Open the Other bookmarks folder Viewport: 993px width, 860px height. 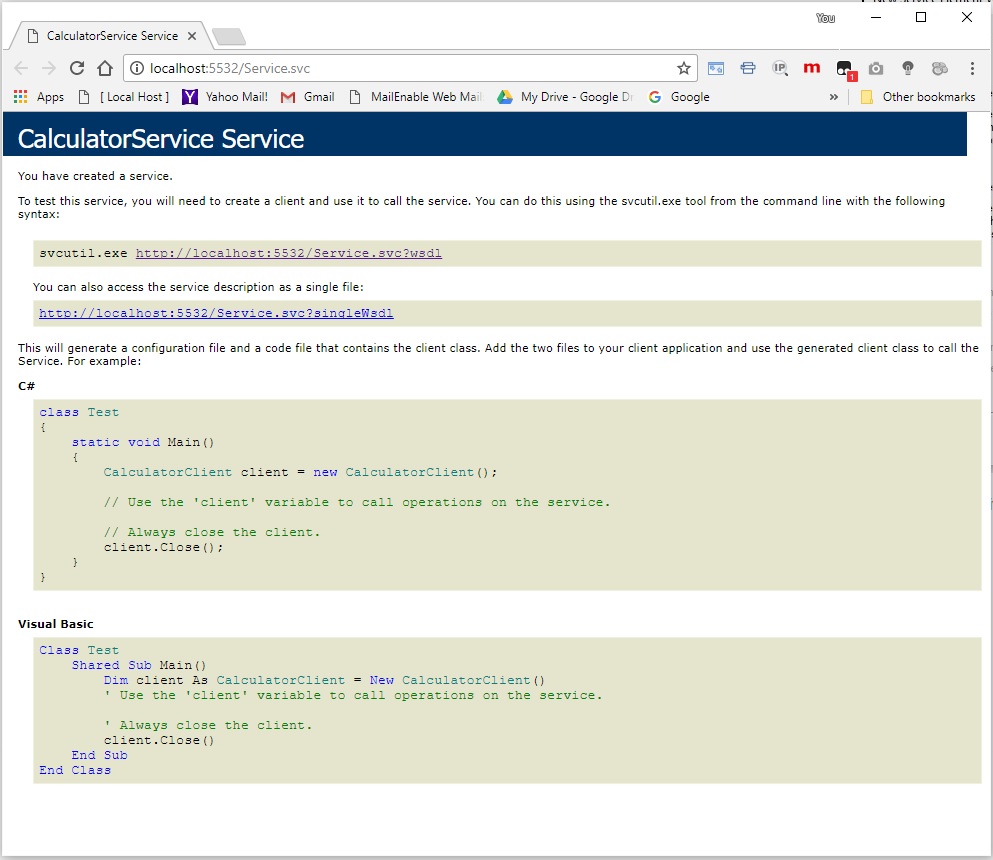click(x=917, y=97)
